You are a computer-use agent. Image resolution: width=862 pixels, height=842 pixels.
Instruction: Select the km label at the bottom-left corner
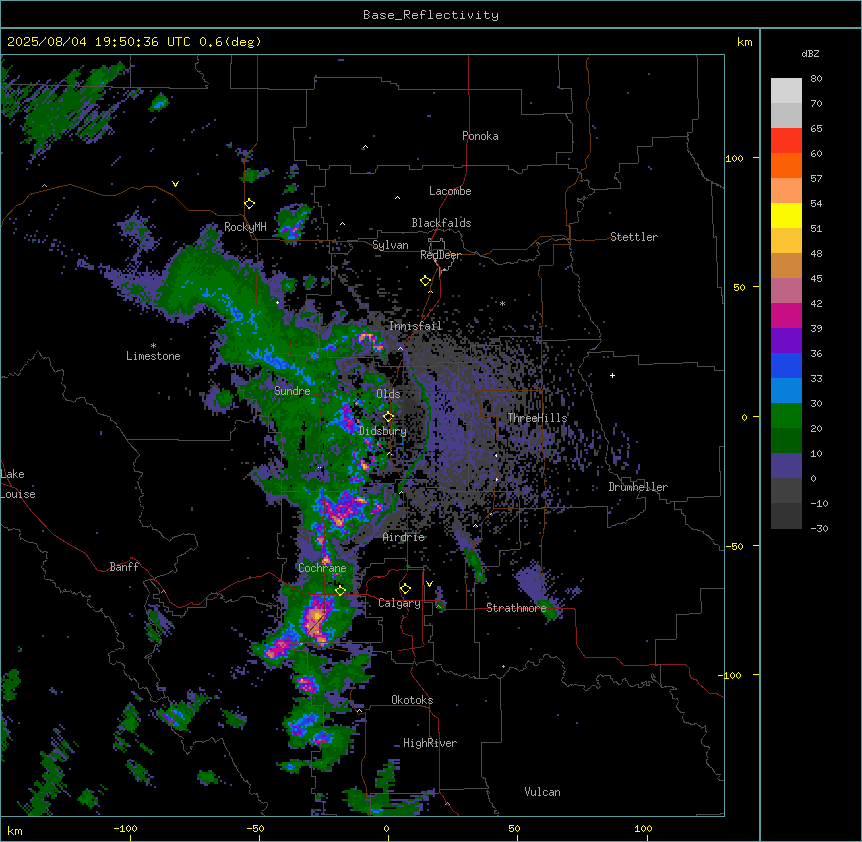pyautogui.click(x=15, y=831)
